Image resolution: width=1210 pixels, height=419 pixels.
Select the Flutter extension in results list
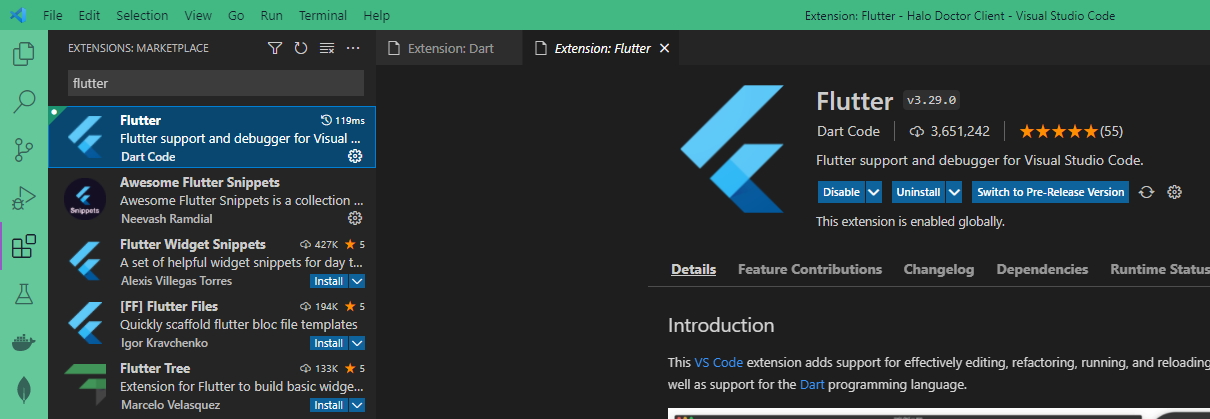tap(212, 137)
